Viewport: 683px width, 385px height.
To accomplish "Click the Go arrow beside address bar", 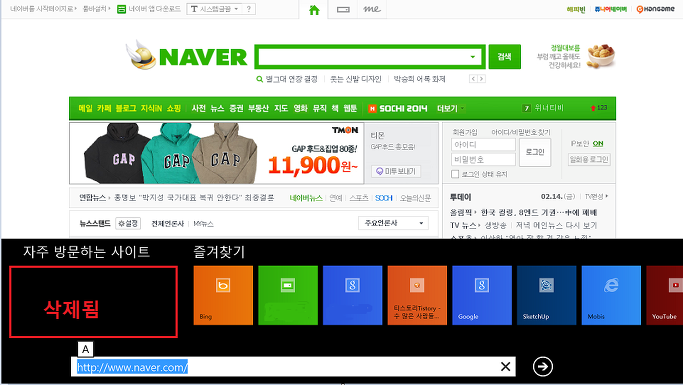I will 543,367.
